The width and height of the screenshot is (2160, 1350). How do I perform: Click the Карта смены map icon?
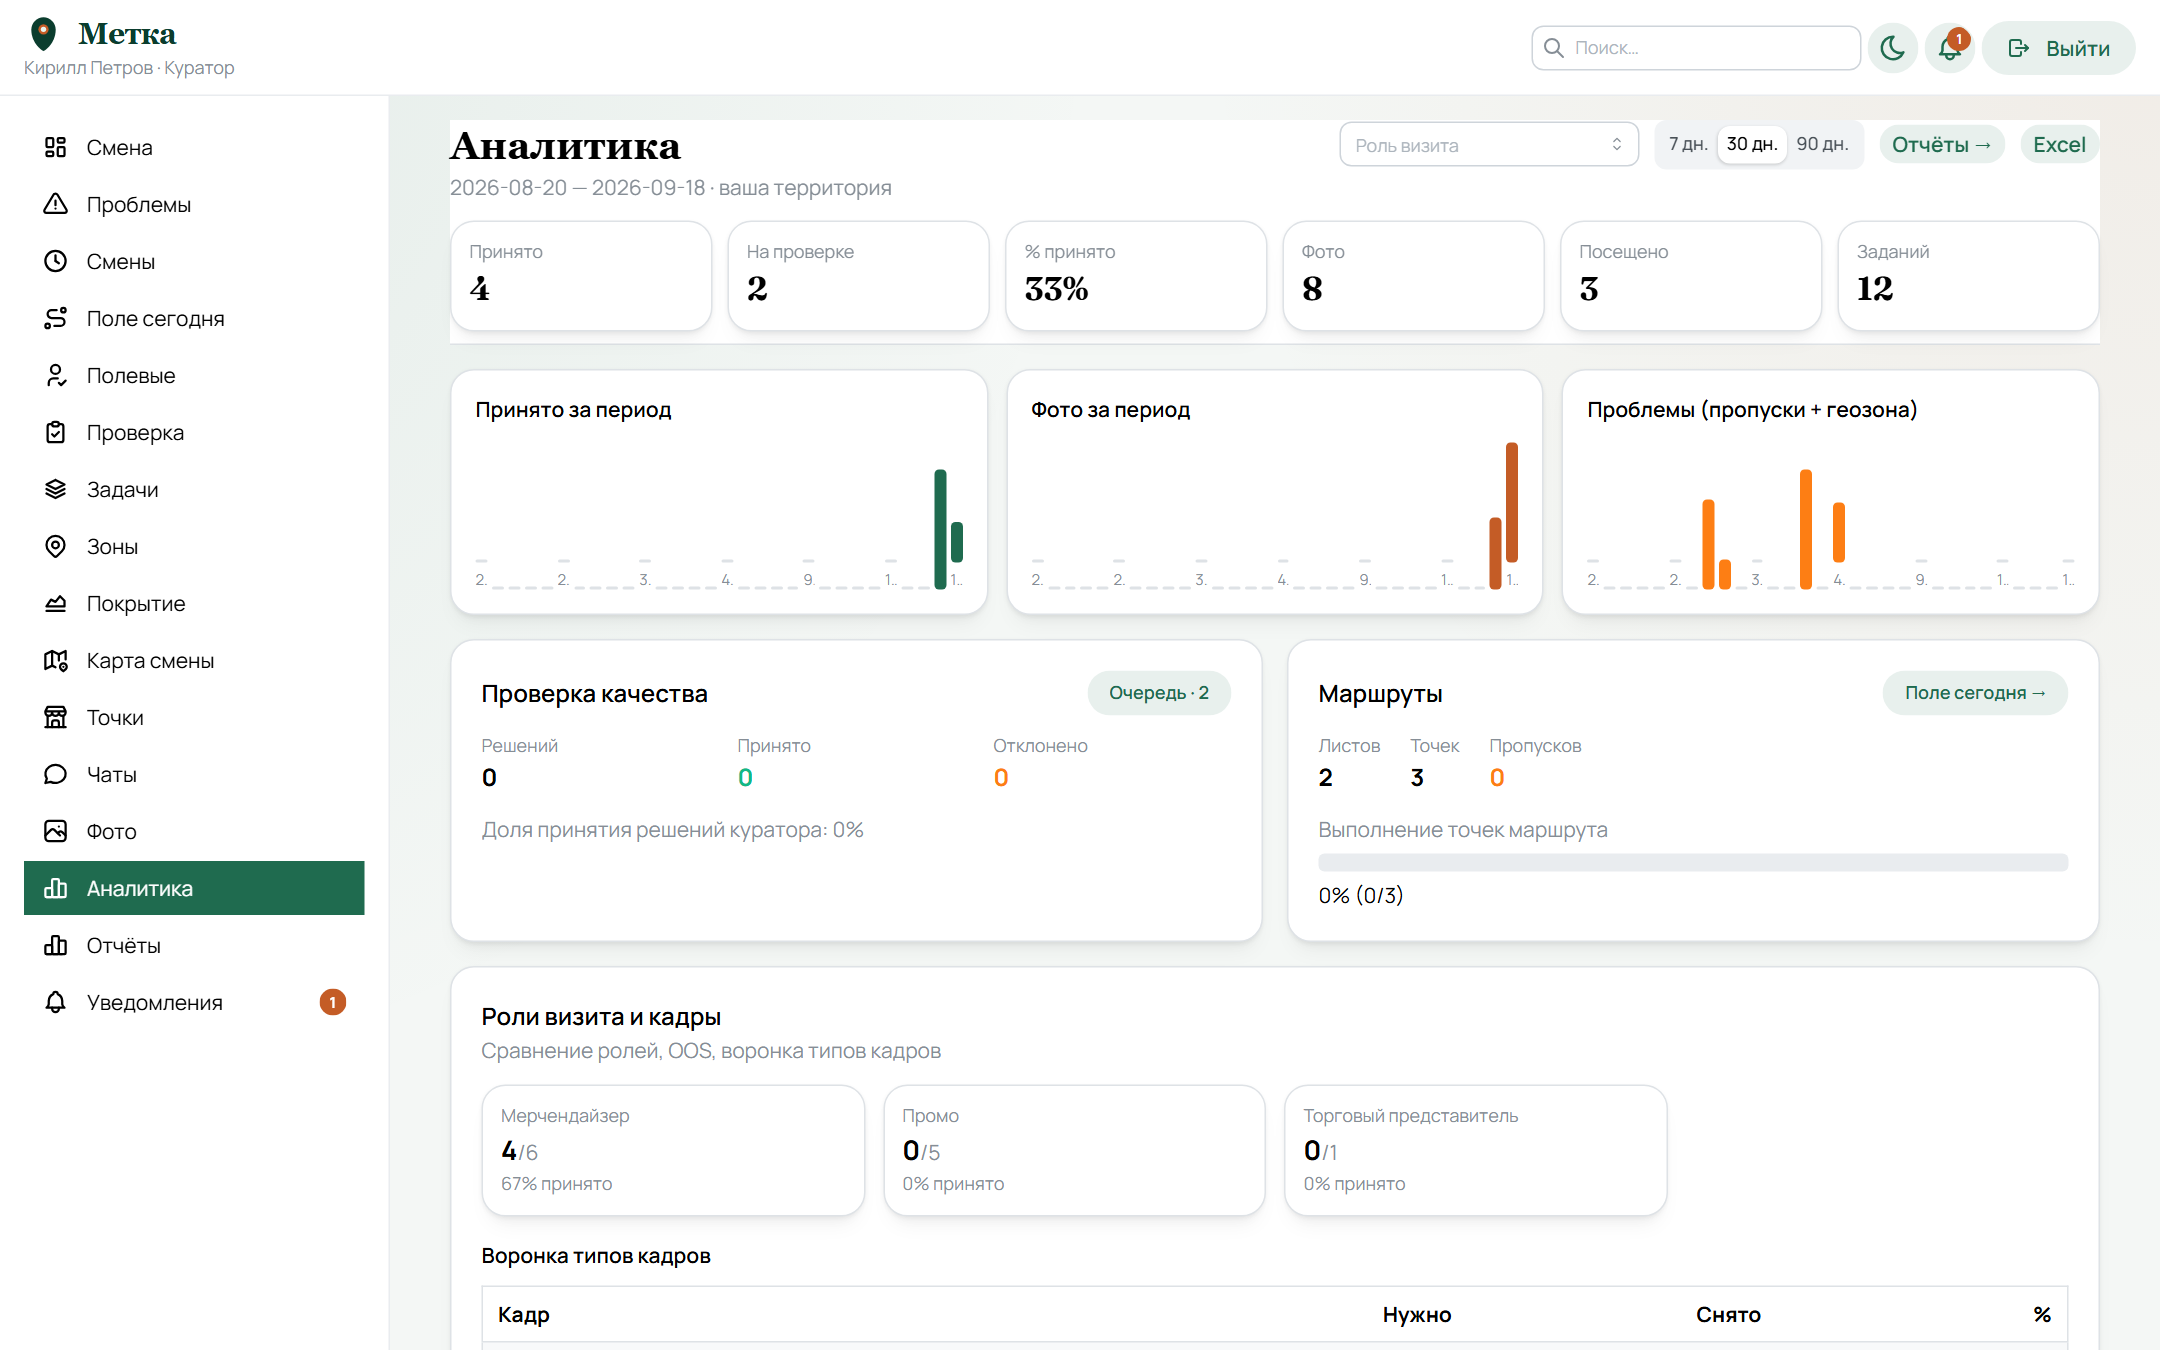(55, 660)
